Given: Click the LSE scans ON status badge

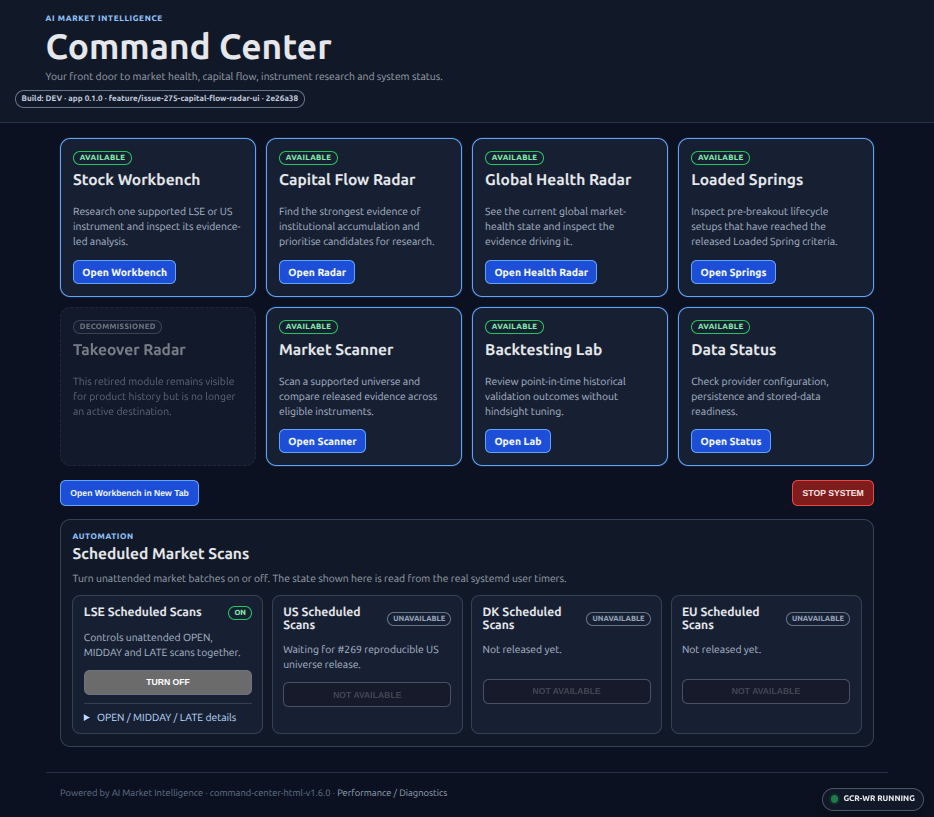Looking at the screenshot, I should pyautogui.click(x=240, y=612).
